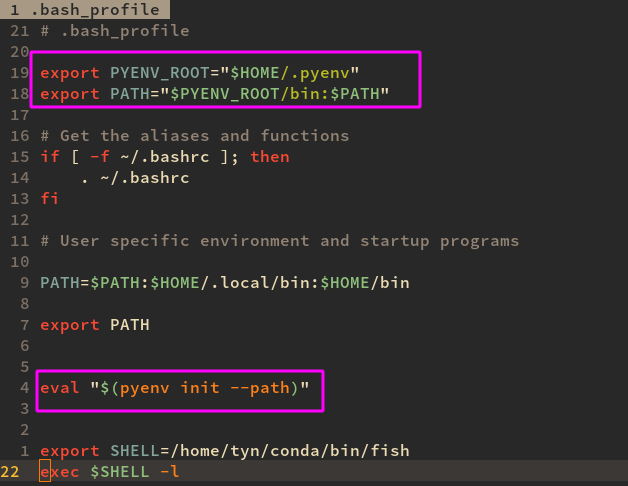Click the 'export PATH' line

click(x=95, y=325)
